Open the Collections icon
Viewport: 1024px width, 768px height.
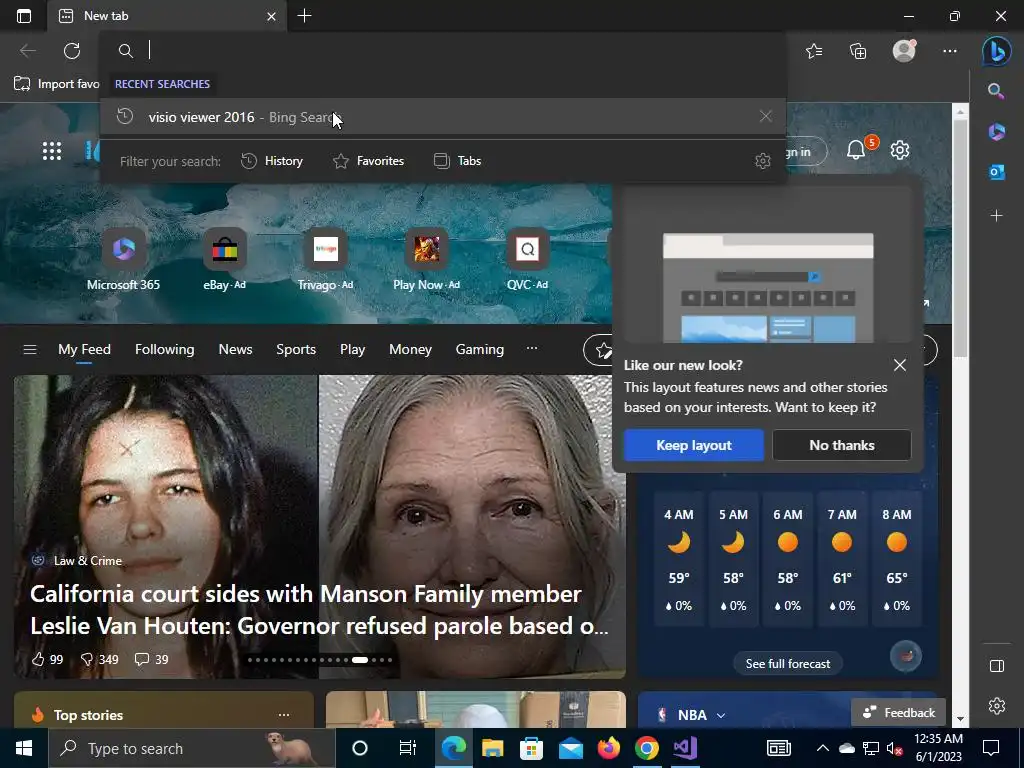(x=858, y=50)
